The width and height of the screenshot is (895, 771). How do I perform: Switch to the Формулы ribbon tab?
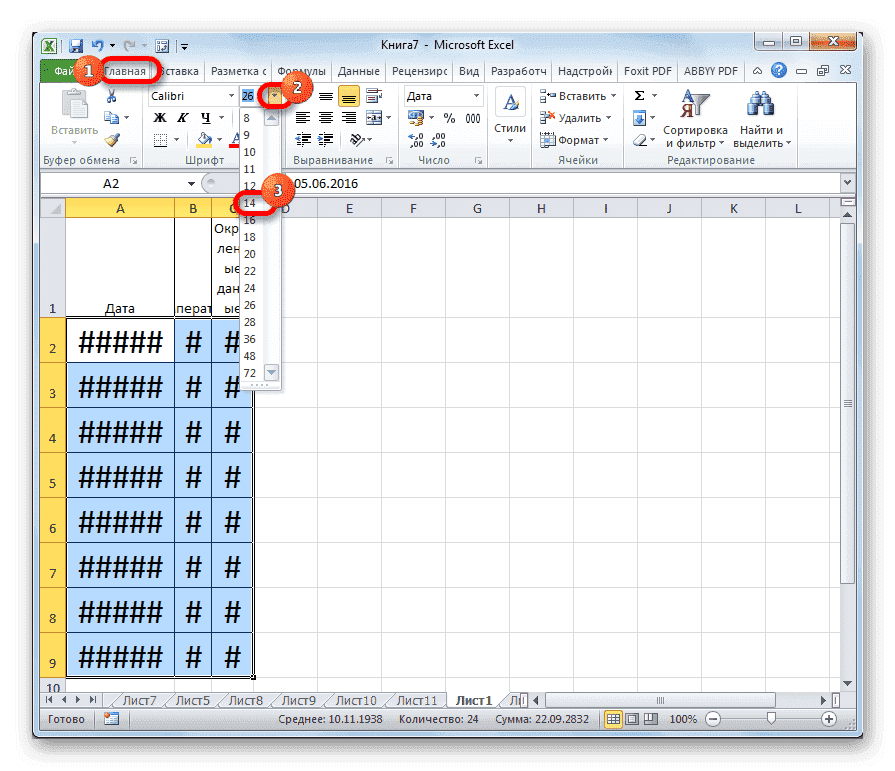305,71
